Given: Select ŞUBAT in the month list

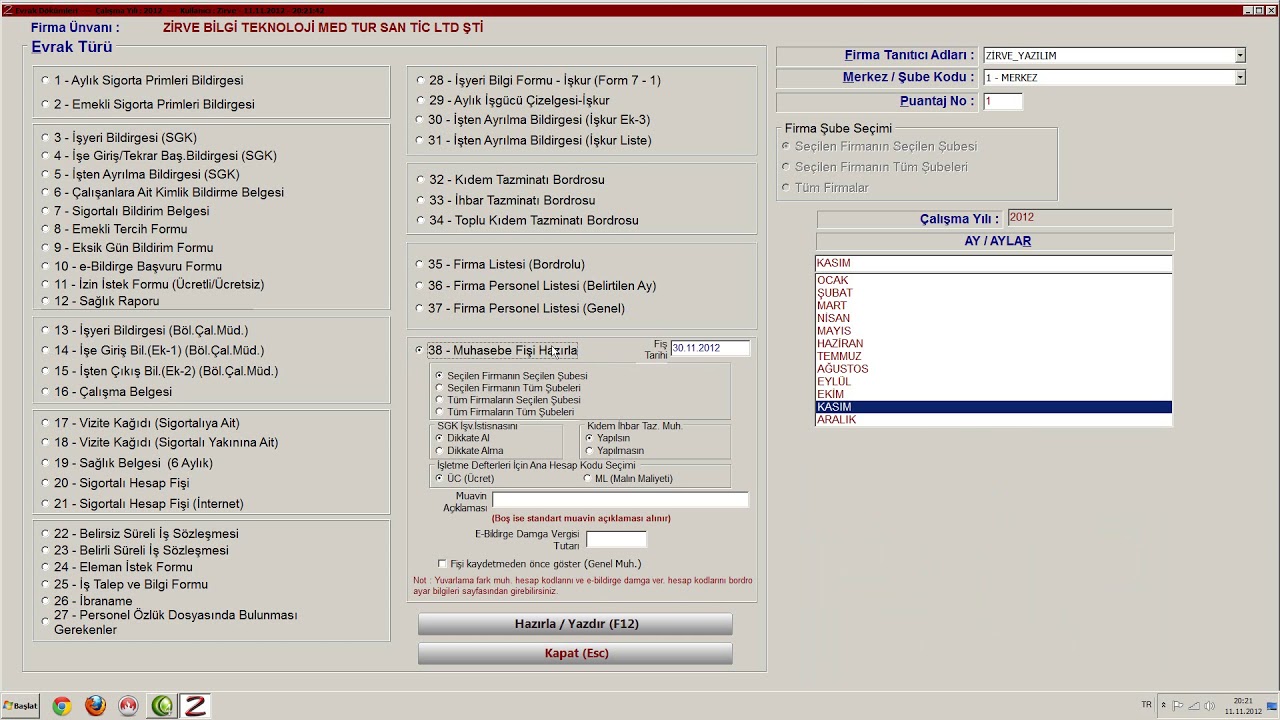Looking at the screenshot, I should coord(993,293).
